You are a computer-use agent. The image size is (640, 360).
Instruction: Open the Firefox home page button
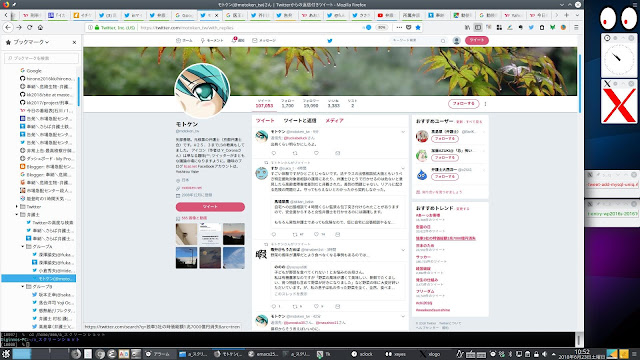pos(40,27)
